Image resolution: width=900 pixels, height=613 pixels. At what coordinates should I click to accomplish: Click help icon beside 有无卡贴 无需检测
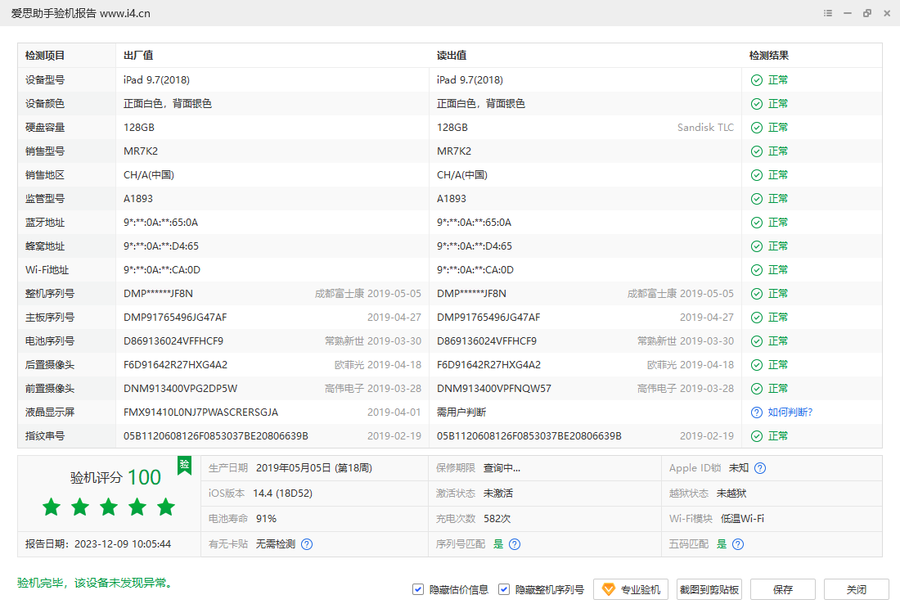[307, 544]
